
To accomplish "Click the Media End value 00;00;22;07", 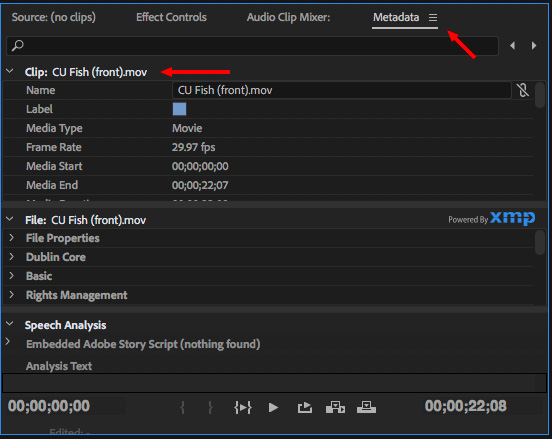I will (x=200, y=185).
